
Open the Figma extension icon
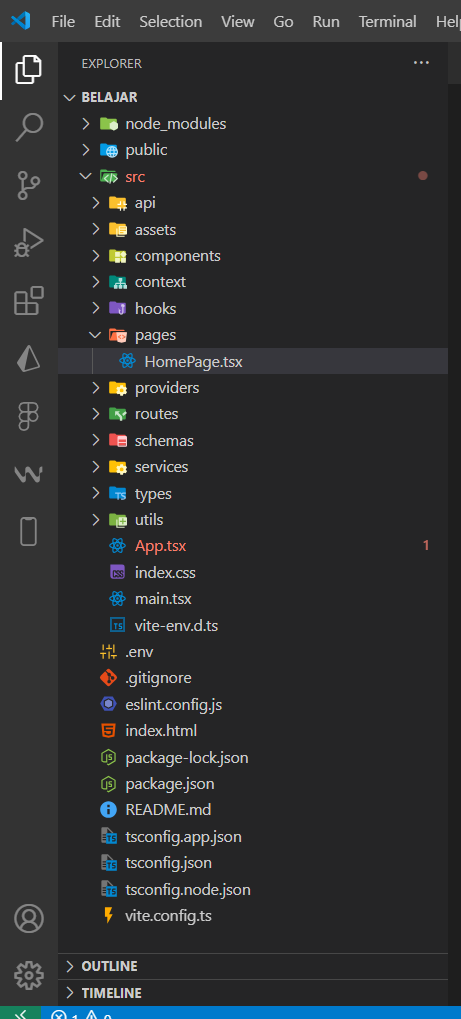(29, 416)
